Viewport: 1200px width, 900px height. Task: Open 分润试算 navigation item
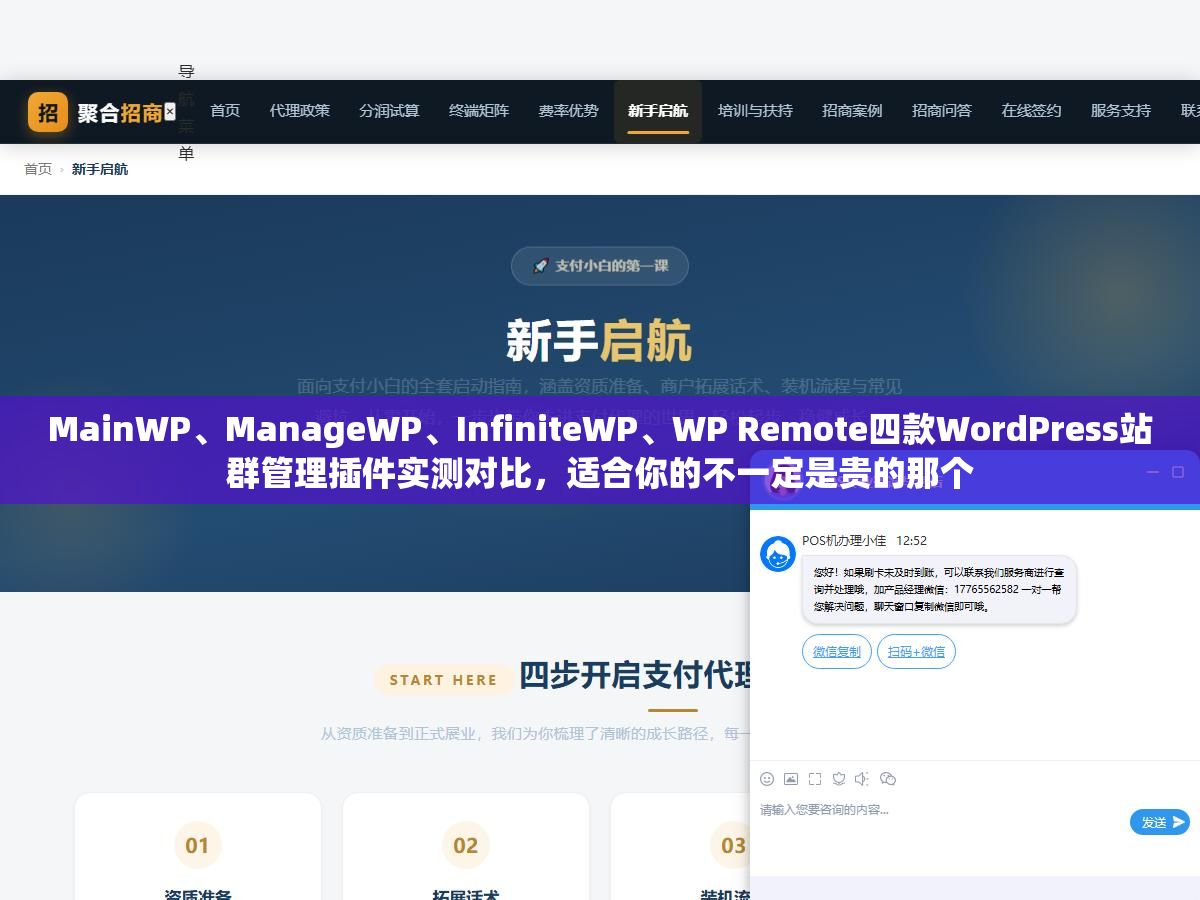(389, 111)
